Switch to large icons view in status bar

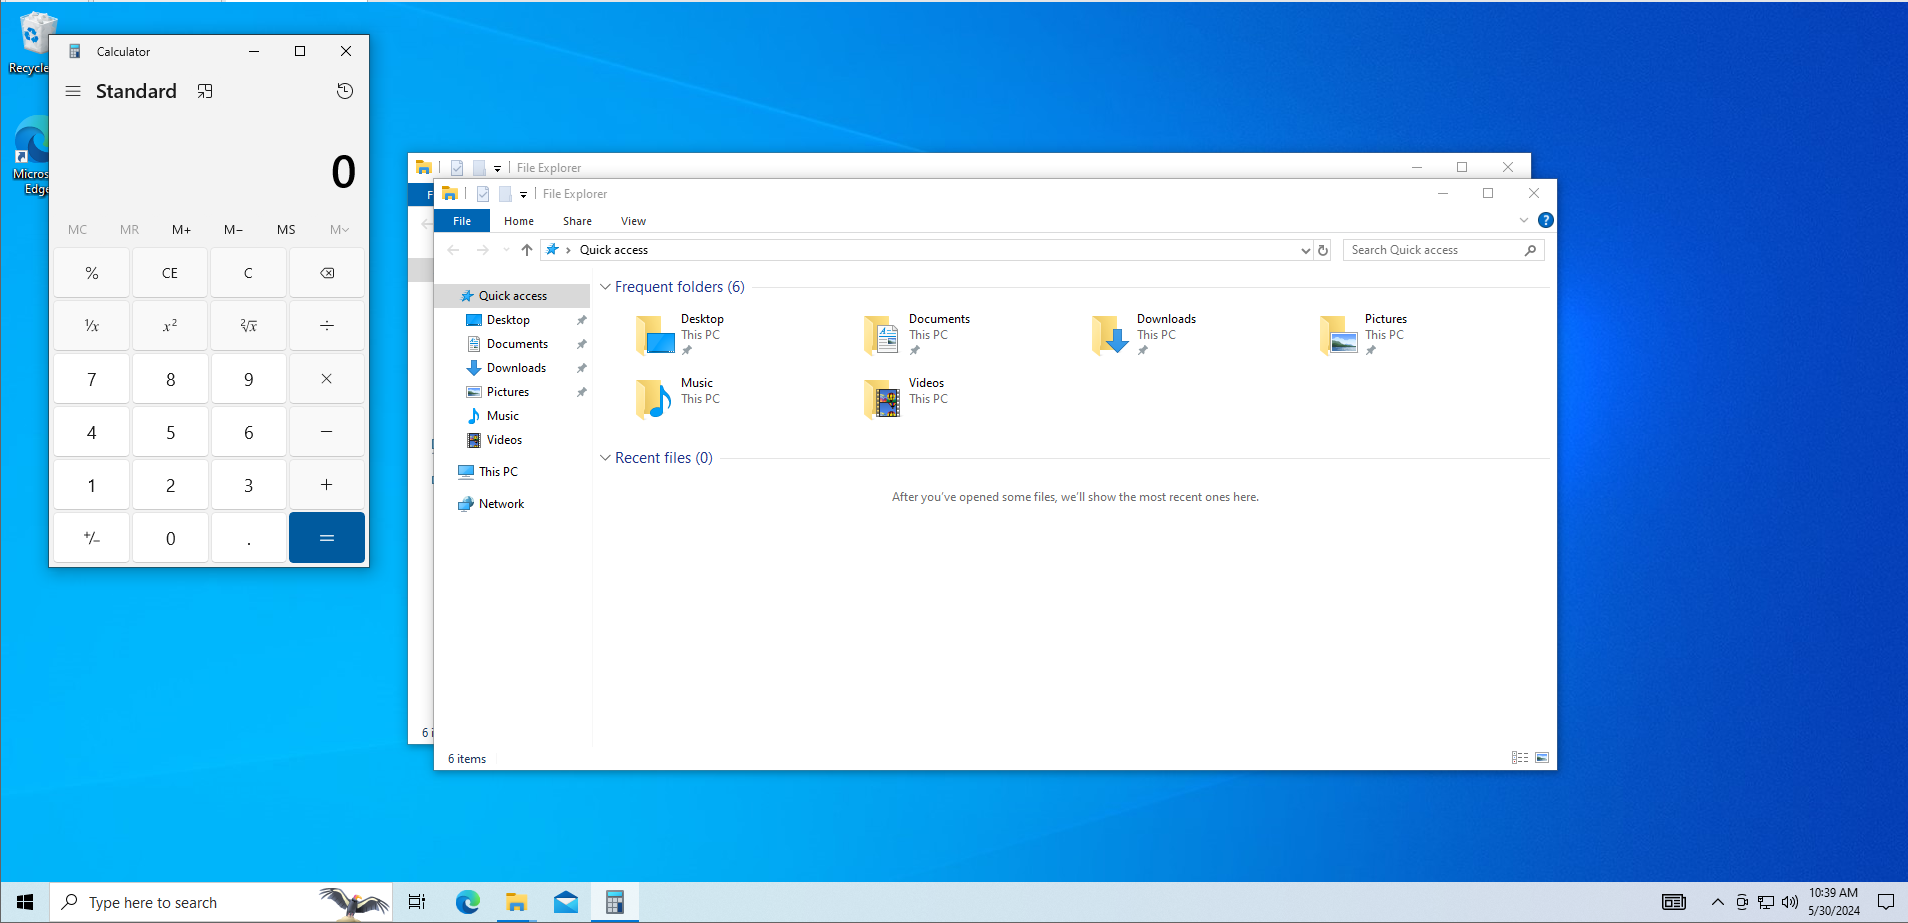pyautogui.click(x=1542, y=758)
